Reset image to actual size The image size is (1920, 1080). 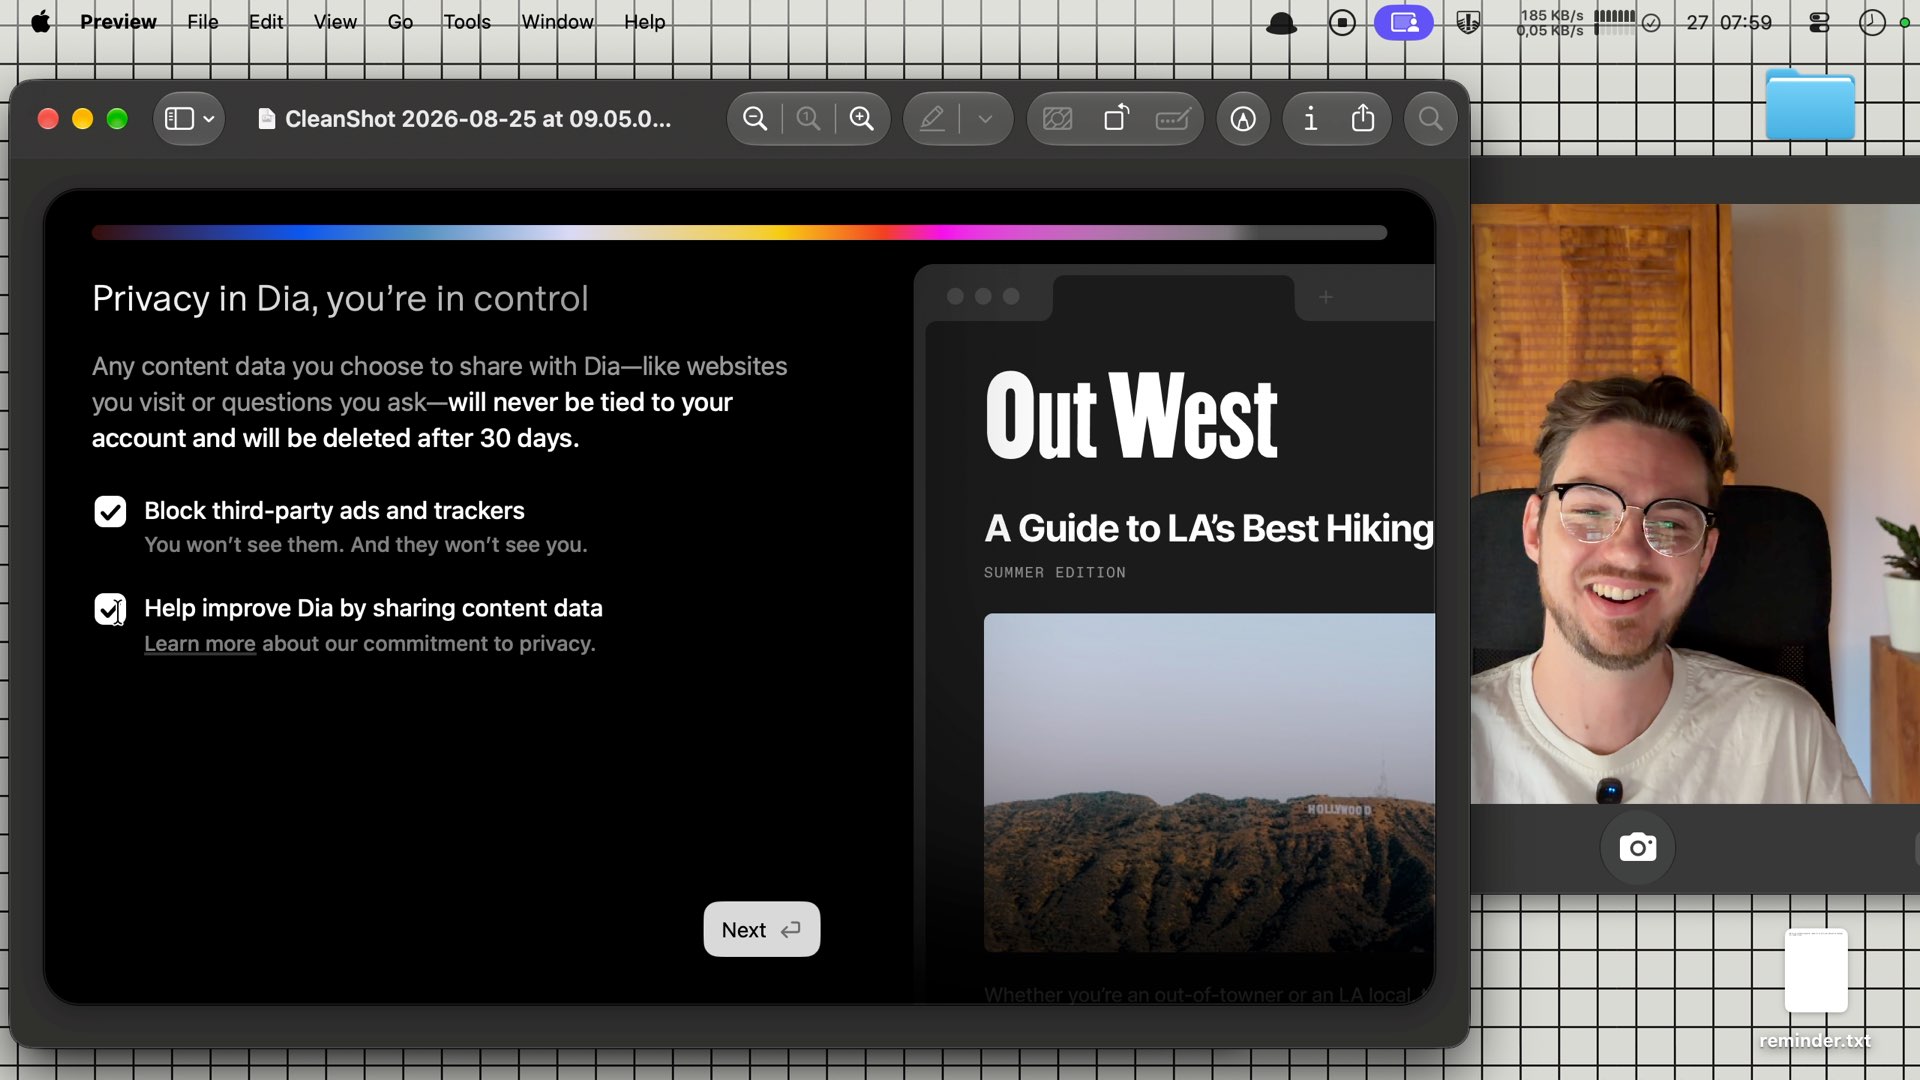click(x=808, y=119)
